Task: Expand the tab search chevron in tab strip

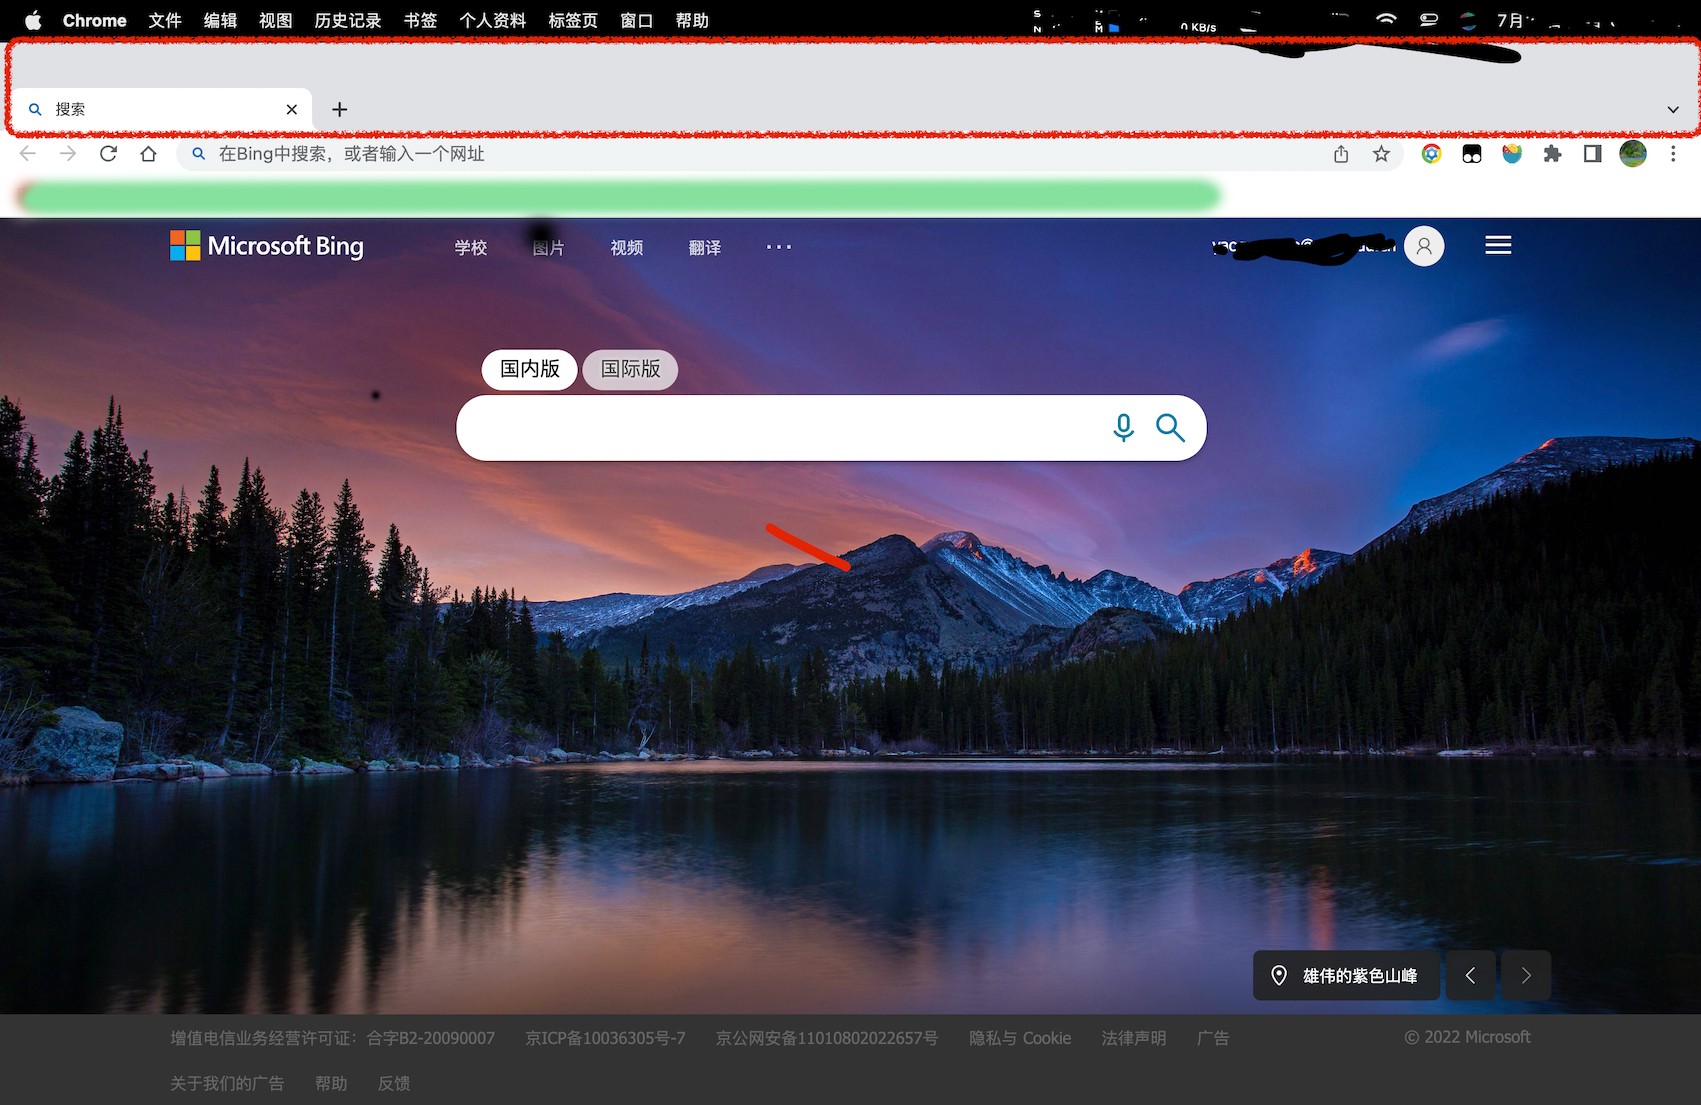Action: [x=1672, y=110]
